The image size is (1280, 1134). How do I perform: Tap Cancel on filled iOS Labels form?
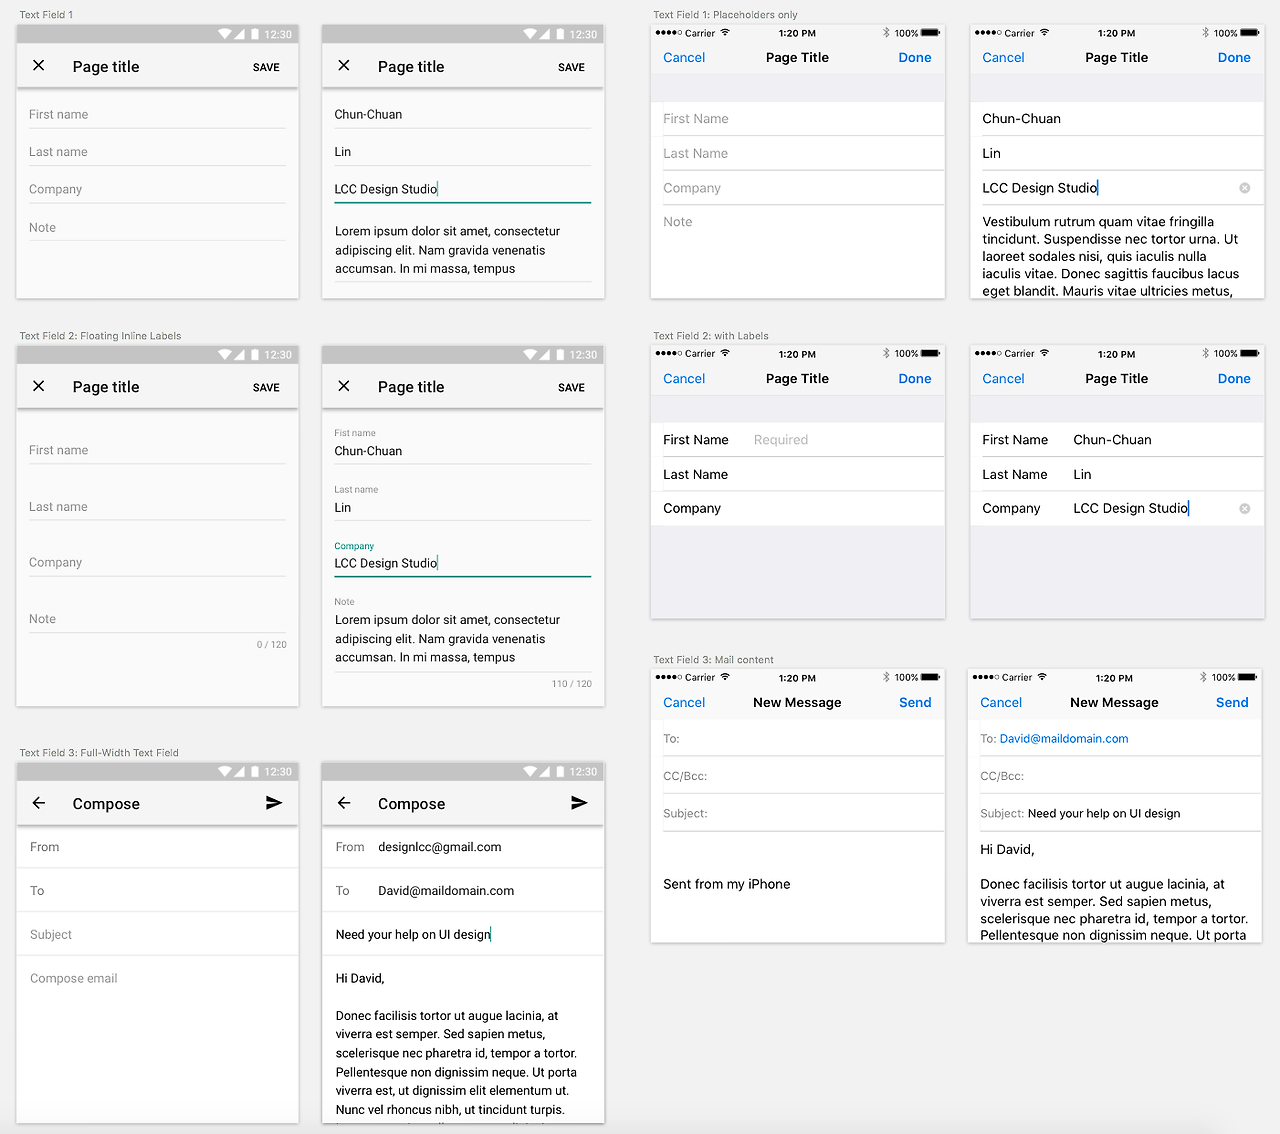coord(1003,379)
